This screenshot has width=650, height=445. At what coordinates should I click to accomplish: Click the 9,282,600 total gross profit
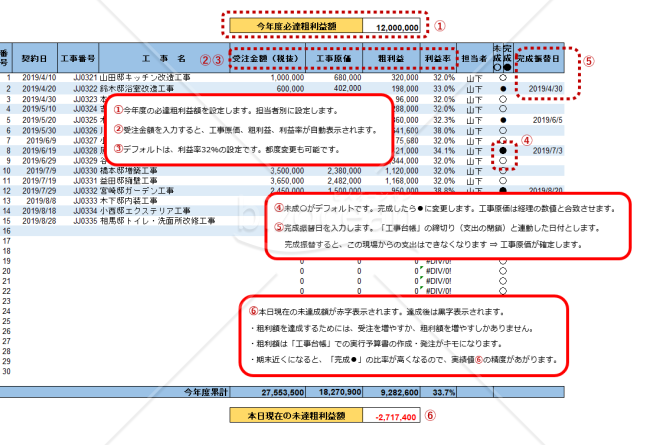(391, 392)
